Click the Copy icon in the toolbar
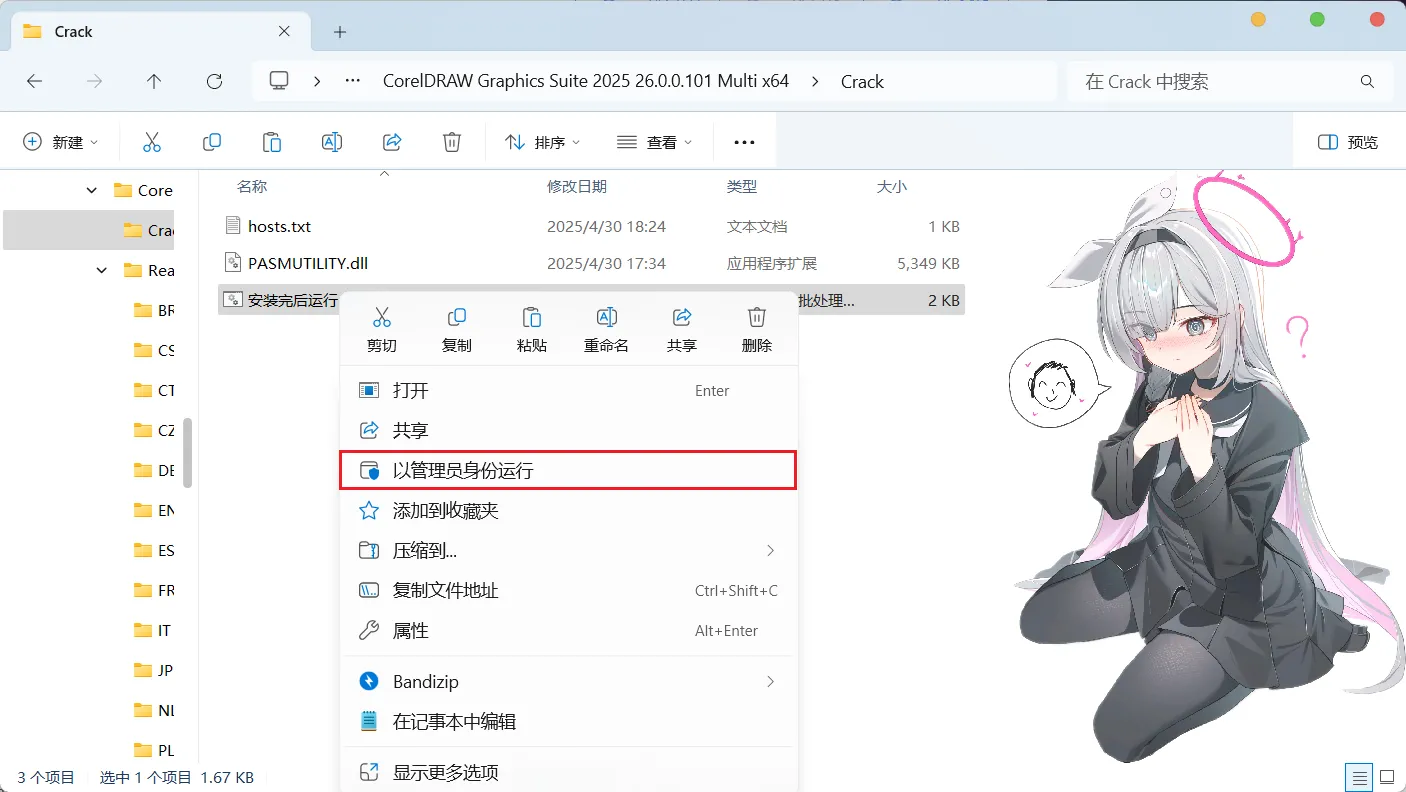The width and height of the screenshot is (1406, 792). (212, 142)
